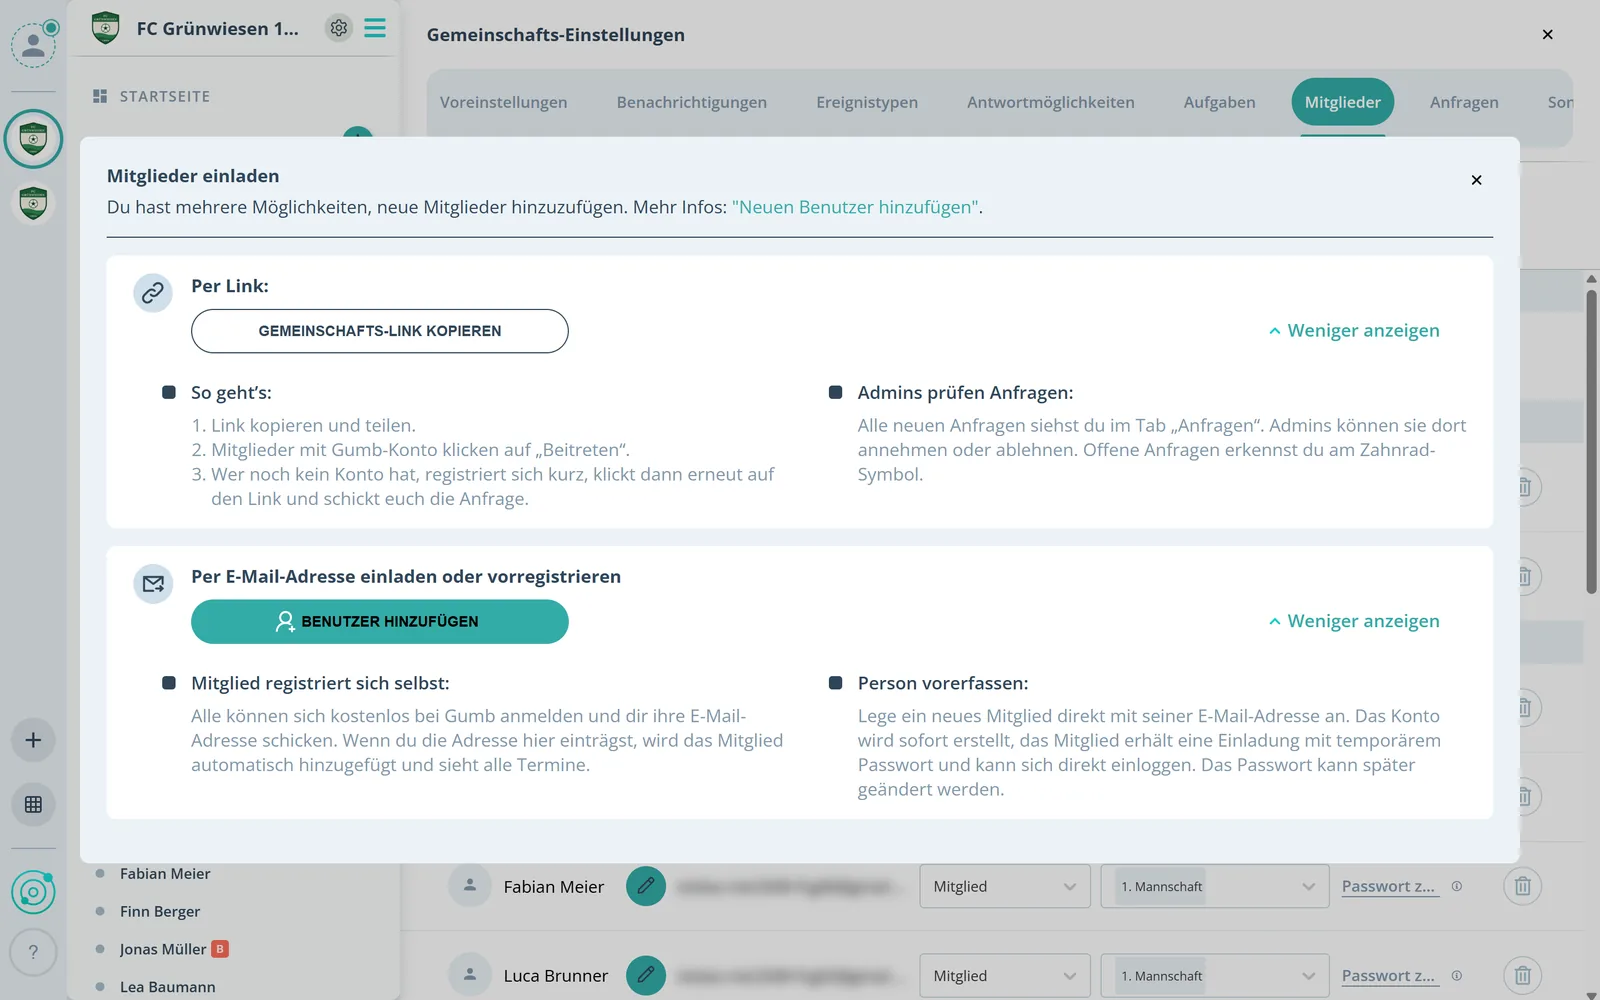Toggle the hamburger menu next to FC Grünwiesen
This screenshot has height=1000, width=1600.
(x=375, y=28)
